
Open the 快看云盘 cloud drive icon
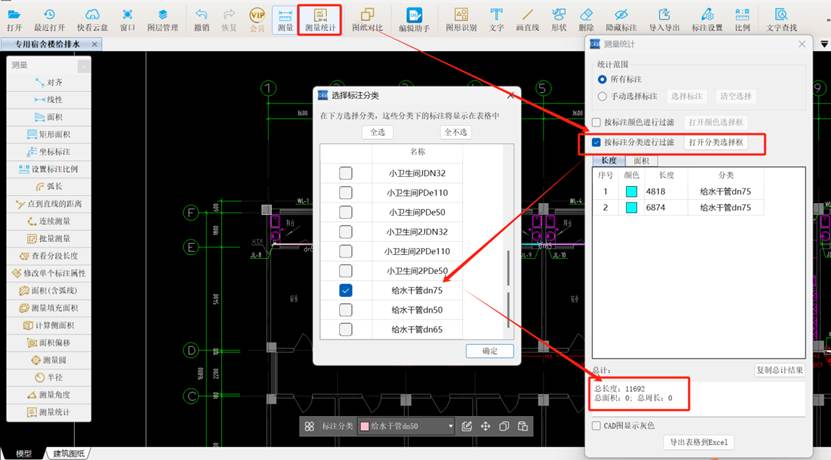(x=92, y=20)
